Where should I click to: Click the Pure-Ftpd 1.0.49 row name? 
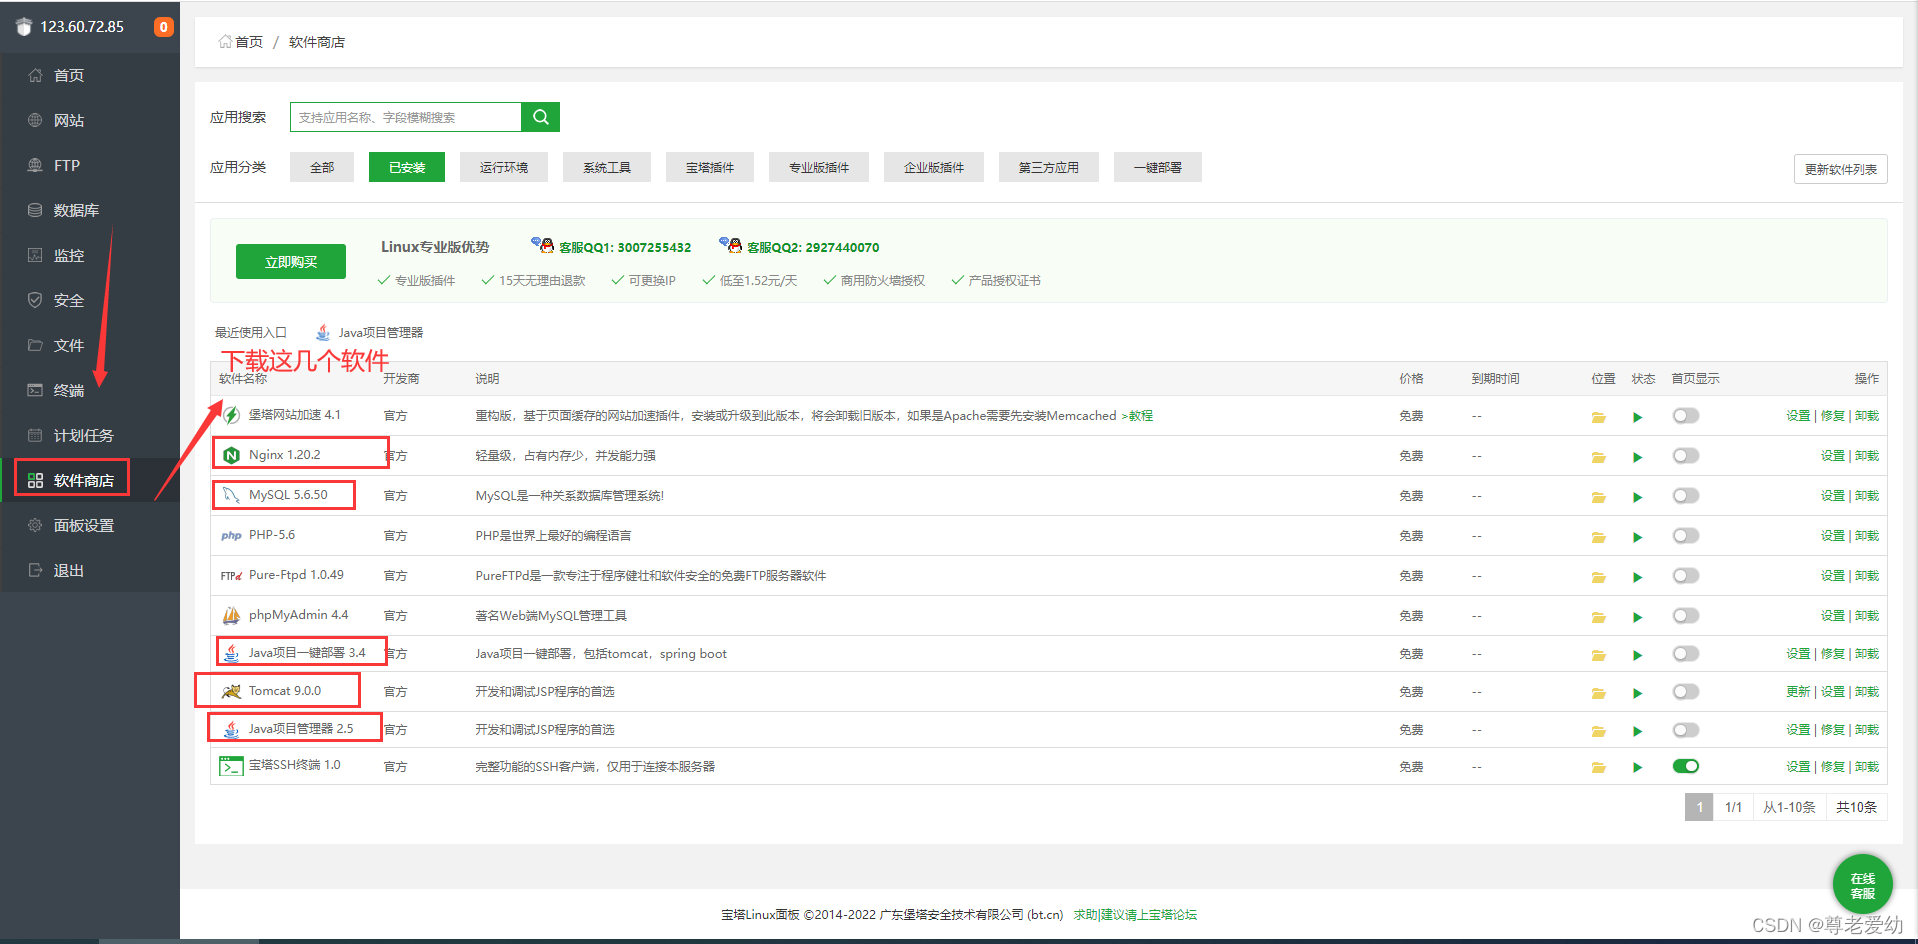click(296, 575)
